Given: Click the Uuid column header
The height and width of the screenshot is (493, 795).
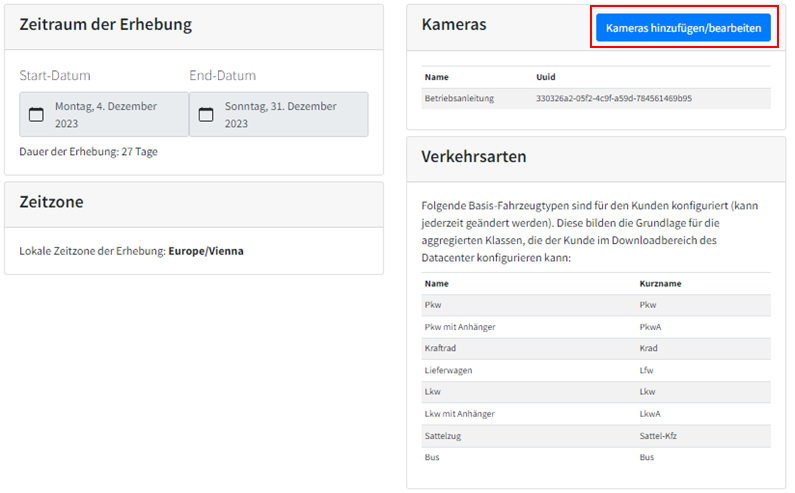Looking at the screenshot, I should [546, 77].
